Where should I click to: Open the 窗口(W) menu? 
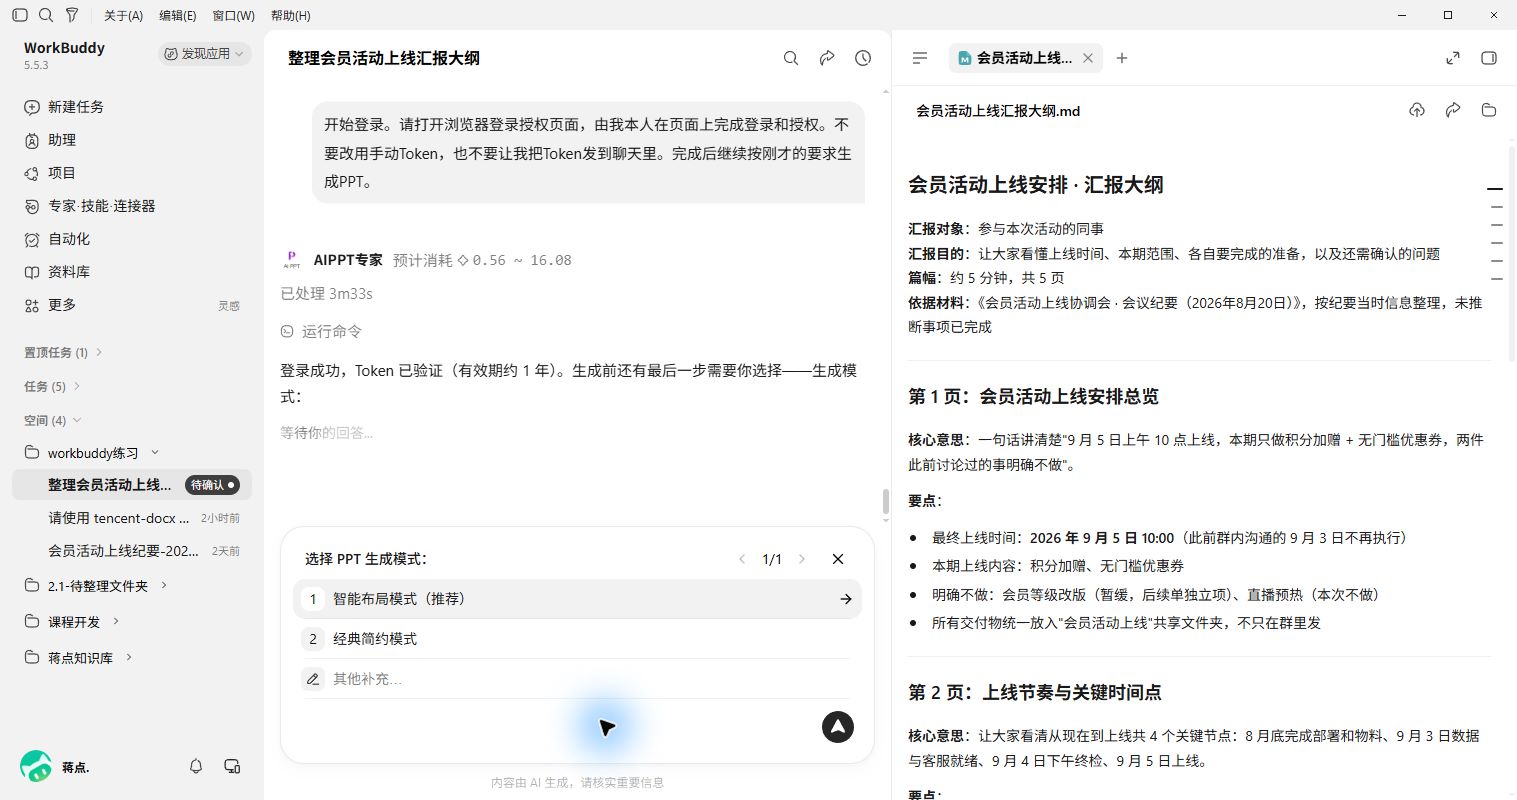click(233, 15)
